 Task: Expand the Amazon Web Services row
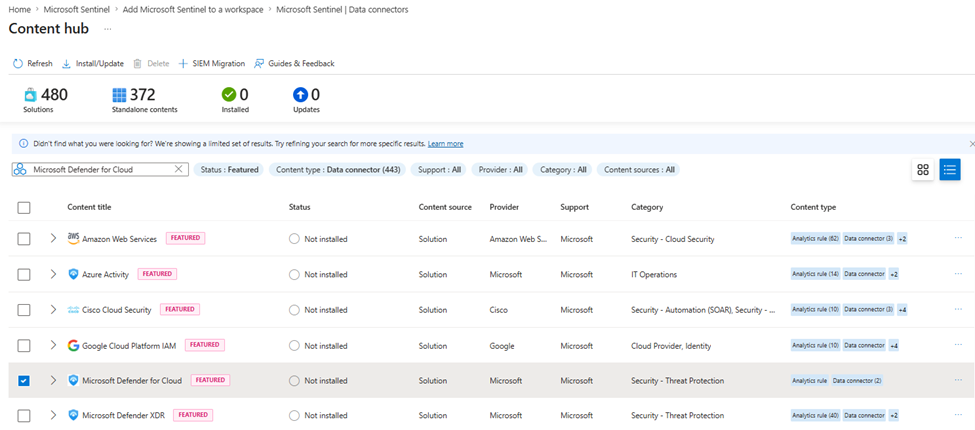(53, 239)
